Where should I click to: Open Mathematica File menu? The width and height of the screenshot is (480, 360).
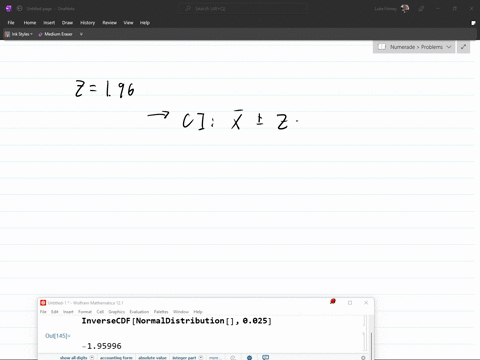(43, 312)
